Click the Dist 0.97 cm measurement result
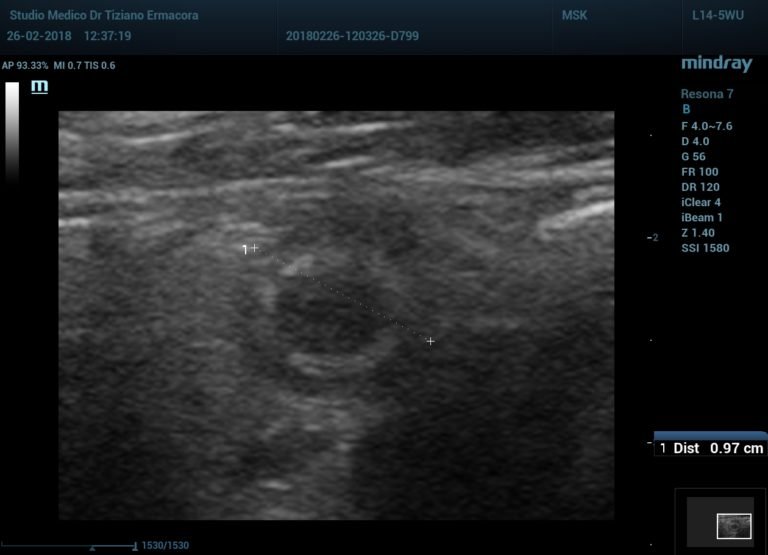The height and width of the screenshot is (555, 768). point(711,449)
